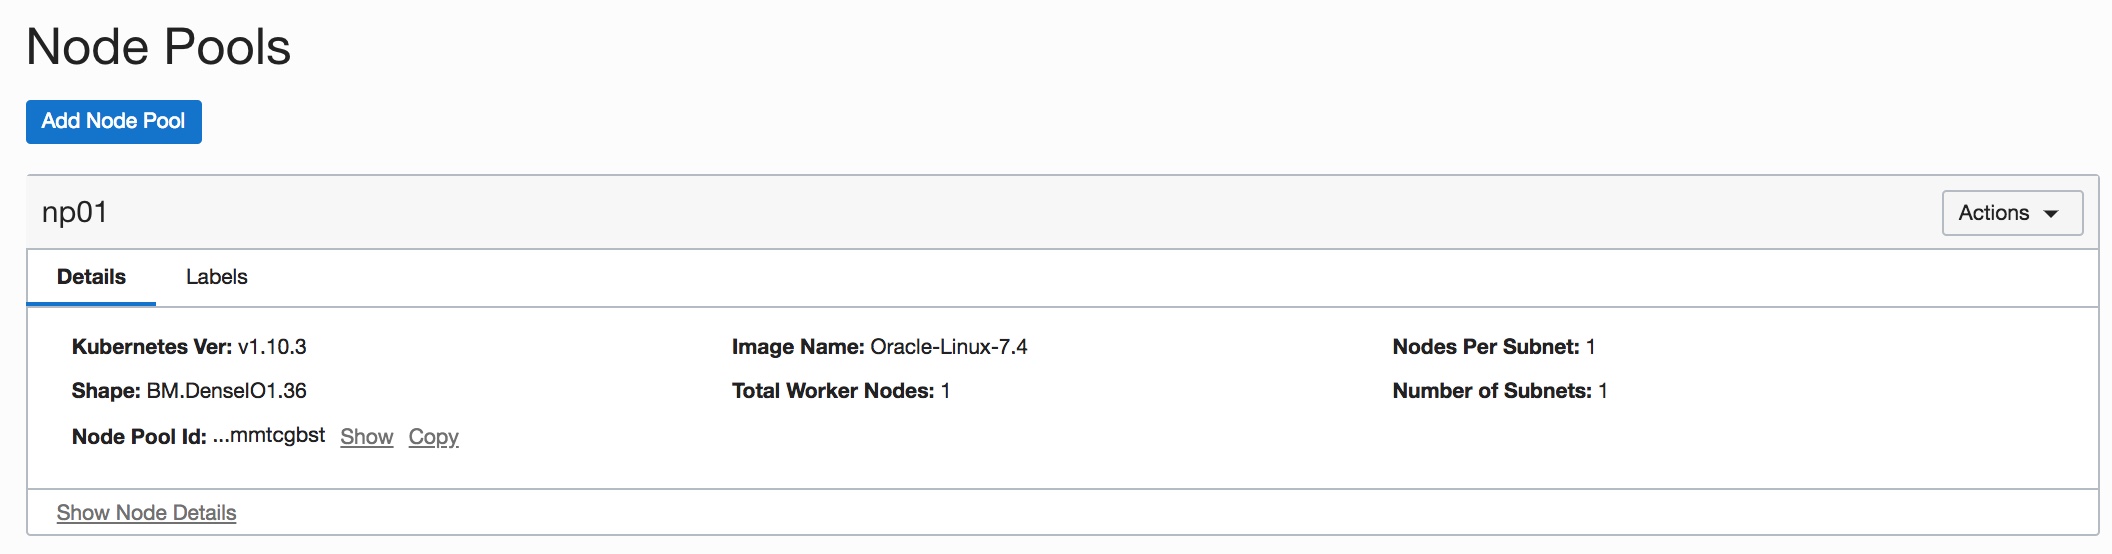Click the Add Node Pool button
The height and width of the screenshot is (554, 2112).
[113, 121]
